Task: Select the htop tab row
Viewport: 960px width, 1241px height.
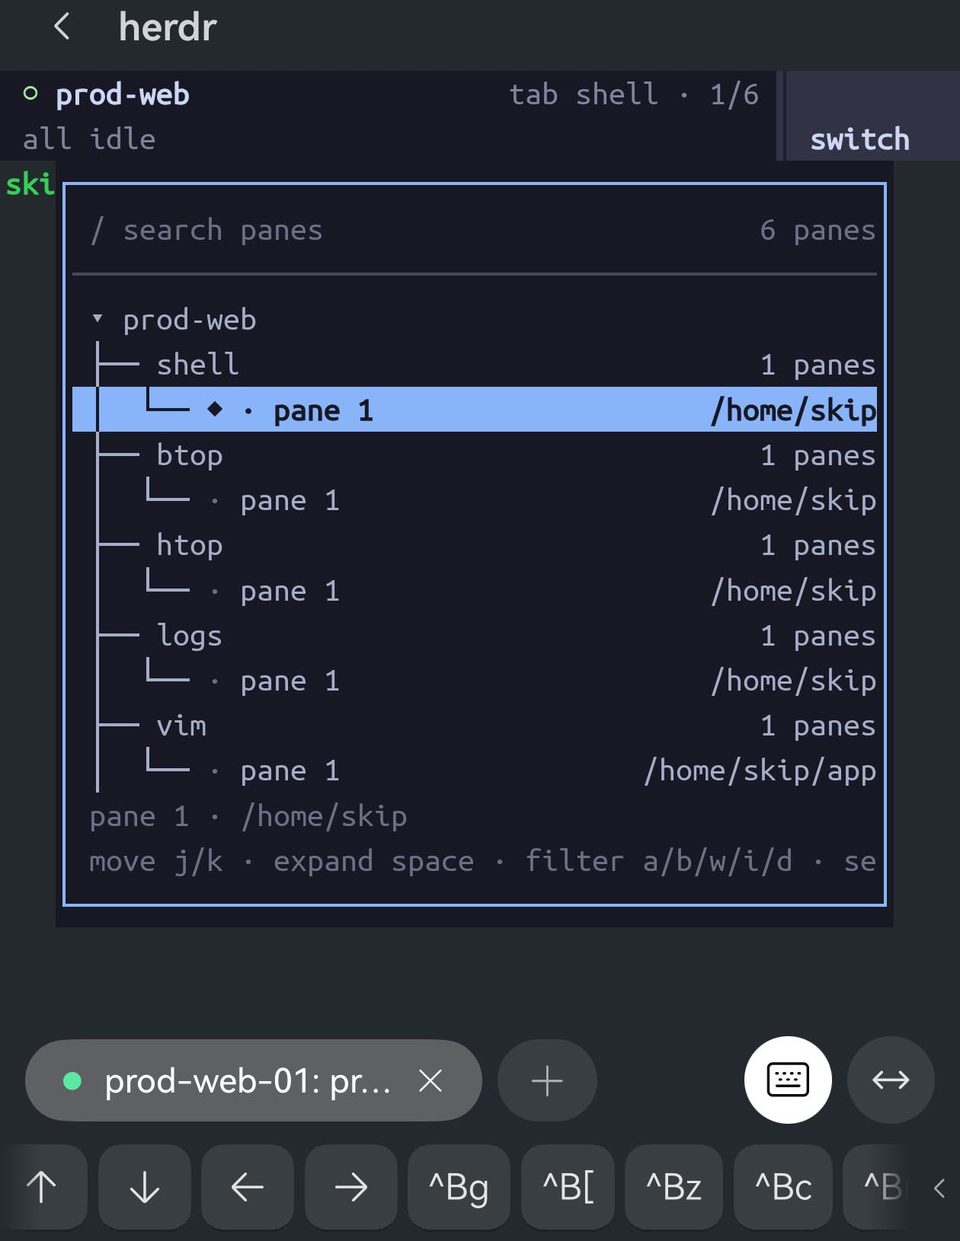Action: point(475,545)
